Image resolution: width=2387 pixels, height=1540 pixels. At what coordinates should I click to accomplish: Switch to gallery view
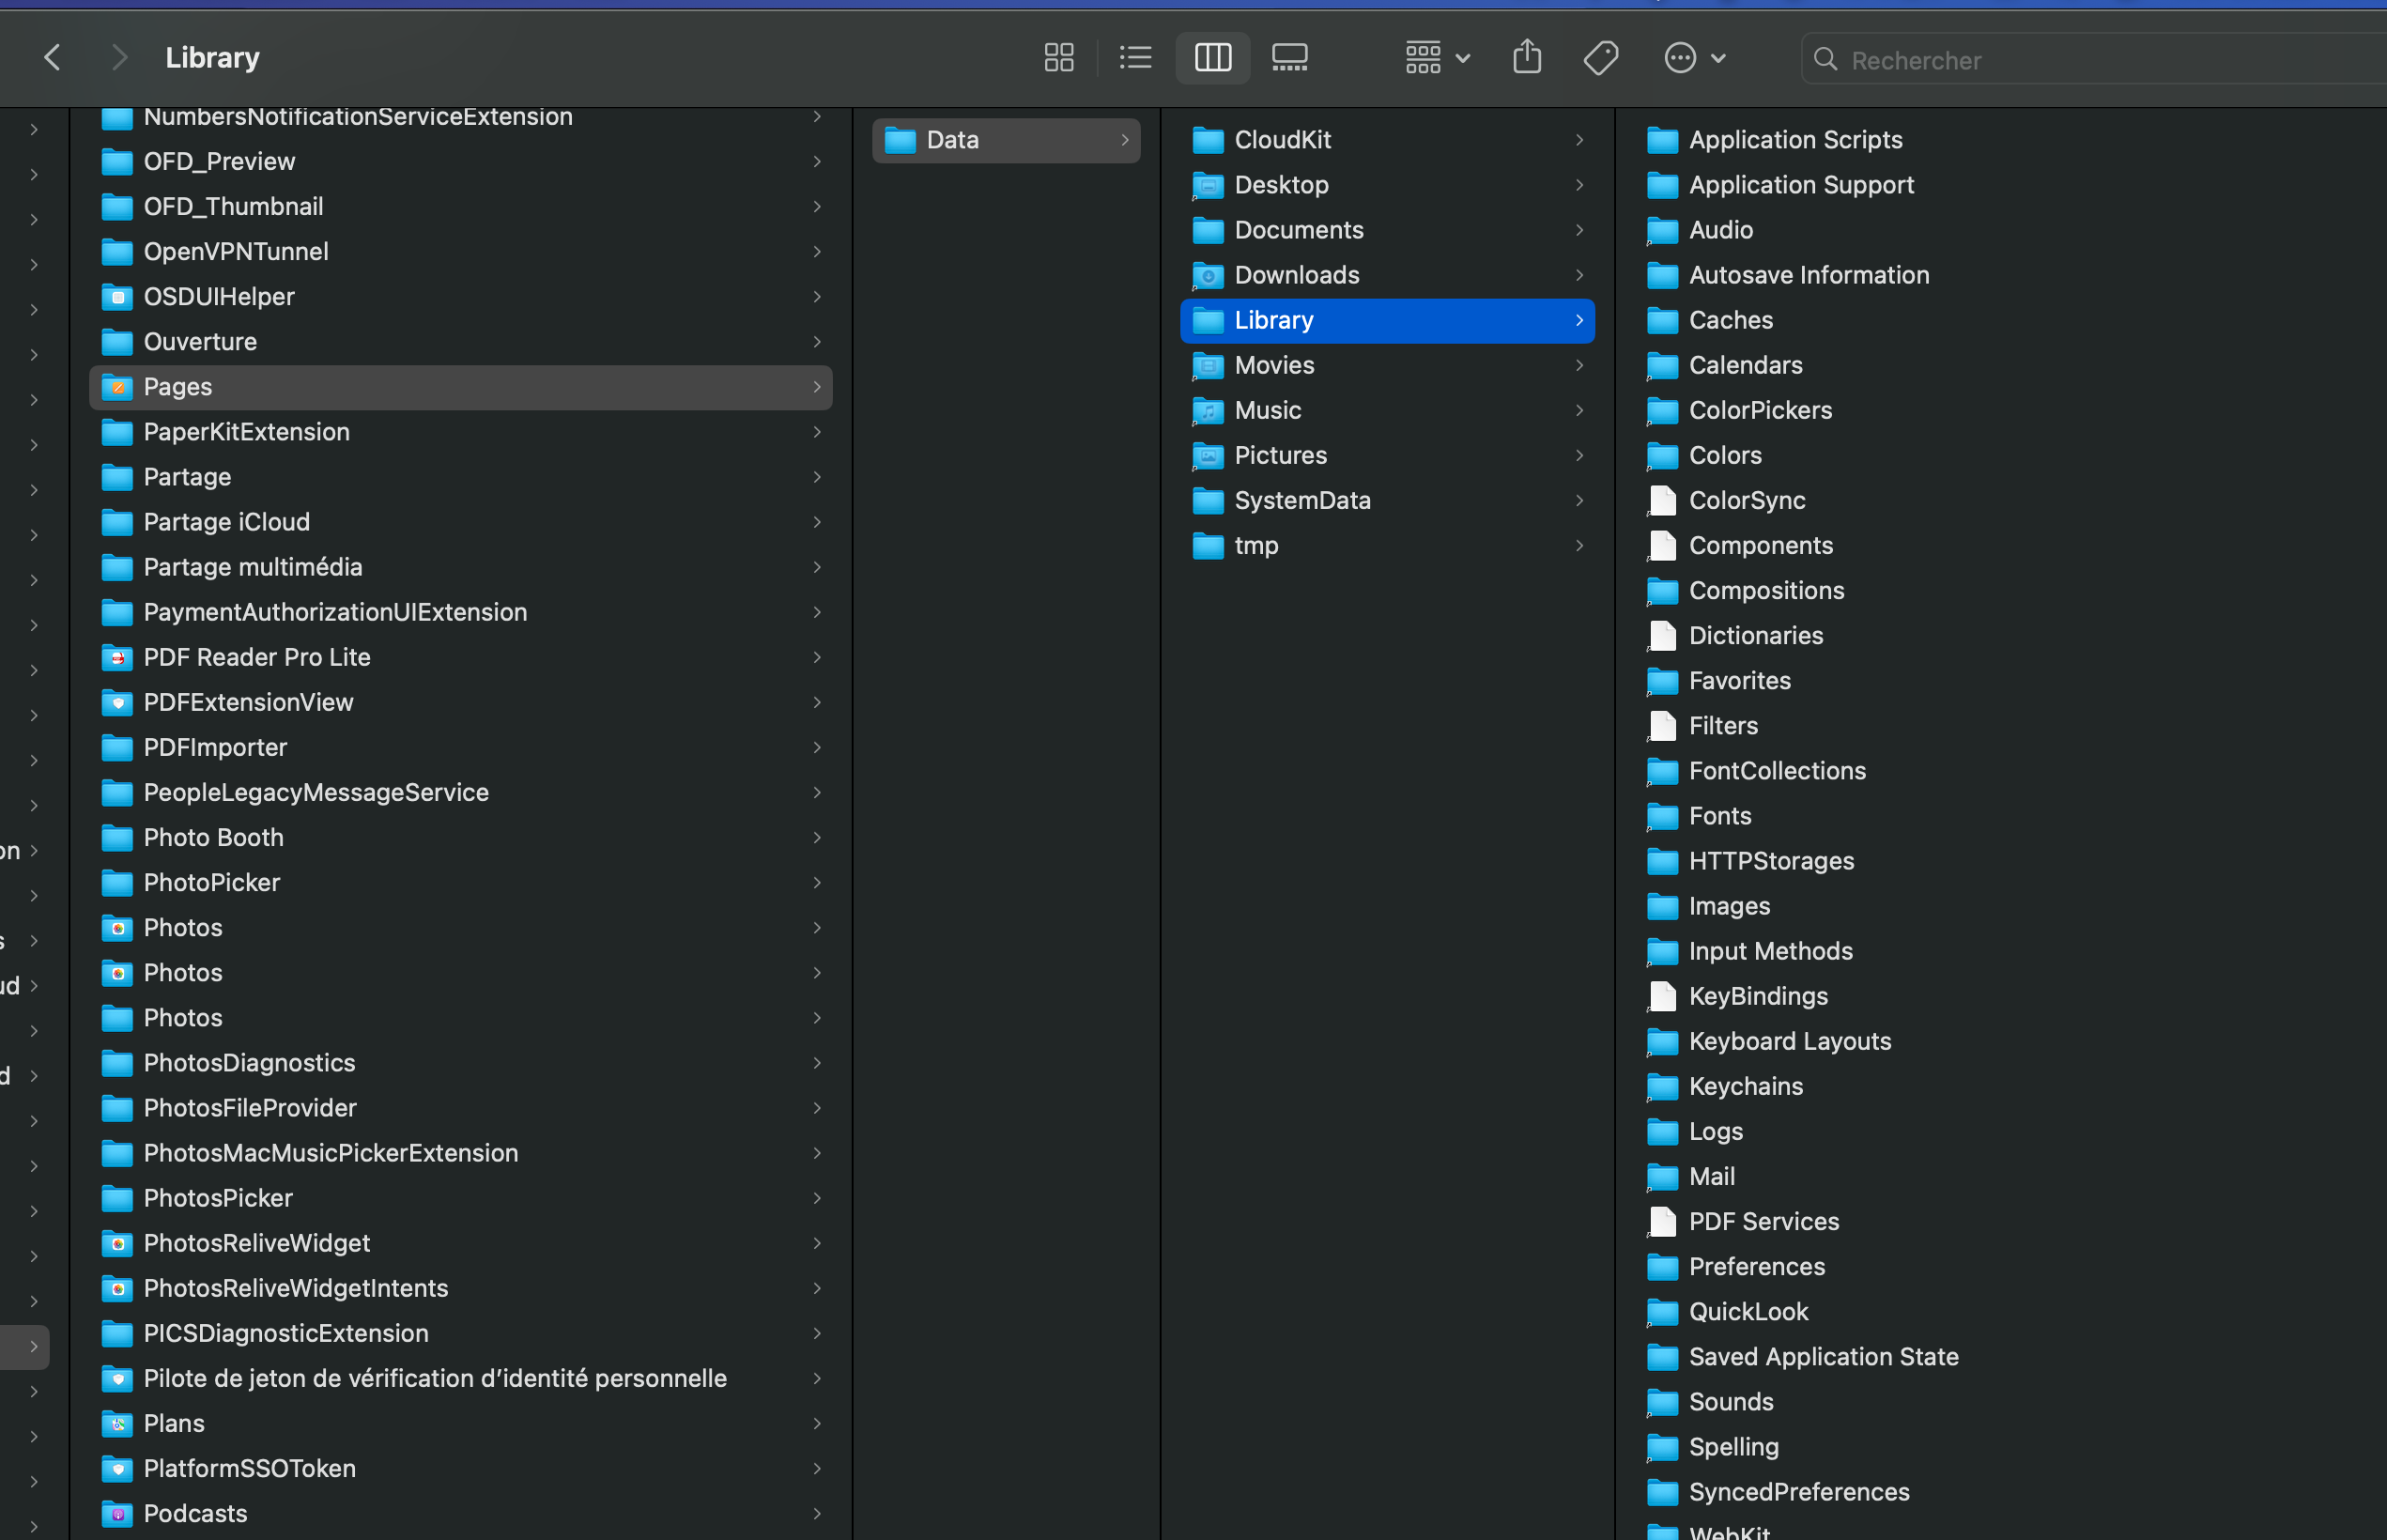tap(1289, 58)
